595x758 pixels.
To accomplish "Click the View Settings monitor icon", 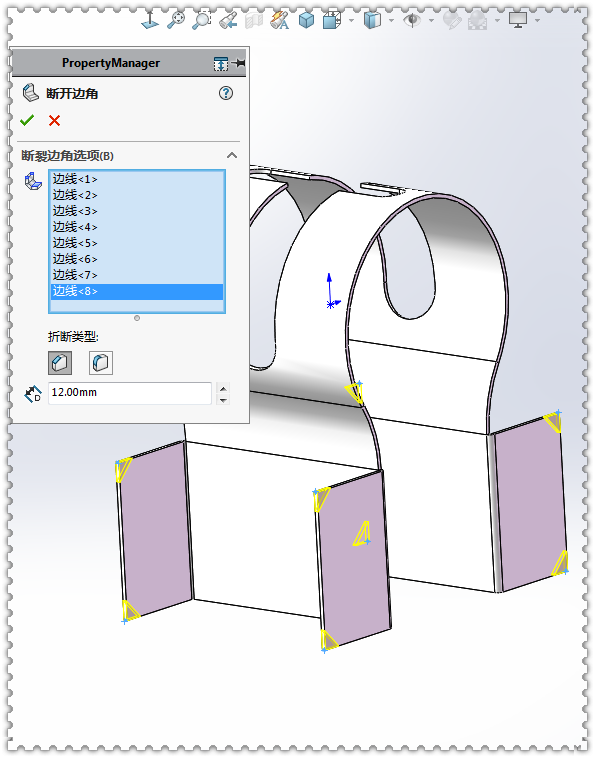I will click(x=518, y=20).
